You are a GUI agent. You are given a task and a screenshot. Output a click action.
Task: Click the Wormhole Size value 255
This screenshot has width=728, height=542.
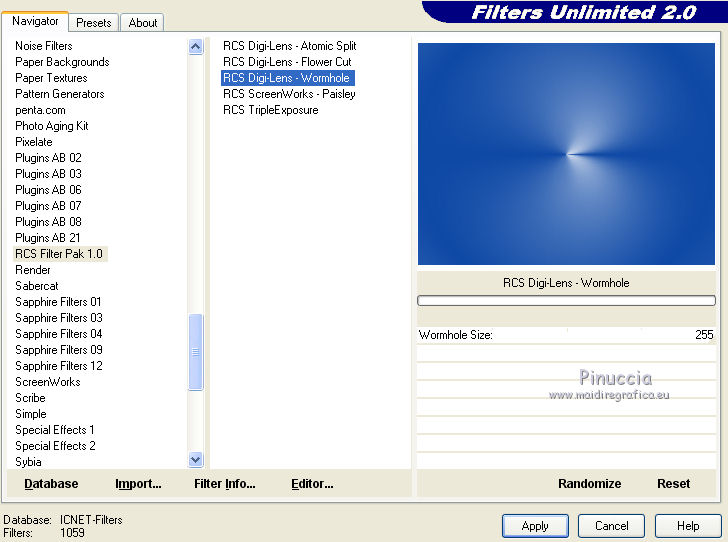pos(704,335)
